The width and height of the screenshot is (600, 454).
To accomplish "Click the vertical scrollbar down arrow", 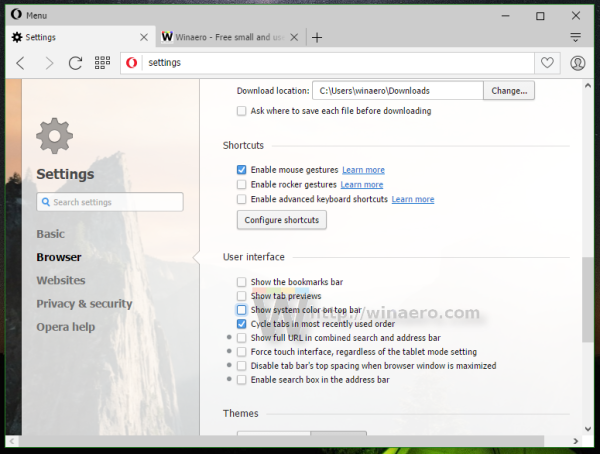I will click(588, 429).
